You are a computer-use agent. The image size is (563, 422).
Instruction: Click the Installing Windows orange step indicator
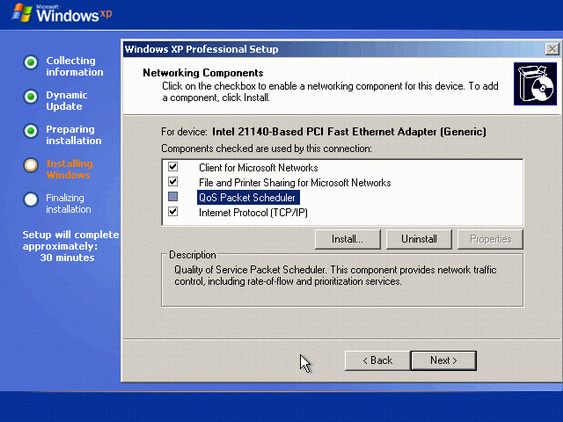coord(31,165)
